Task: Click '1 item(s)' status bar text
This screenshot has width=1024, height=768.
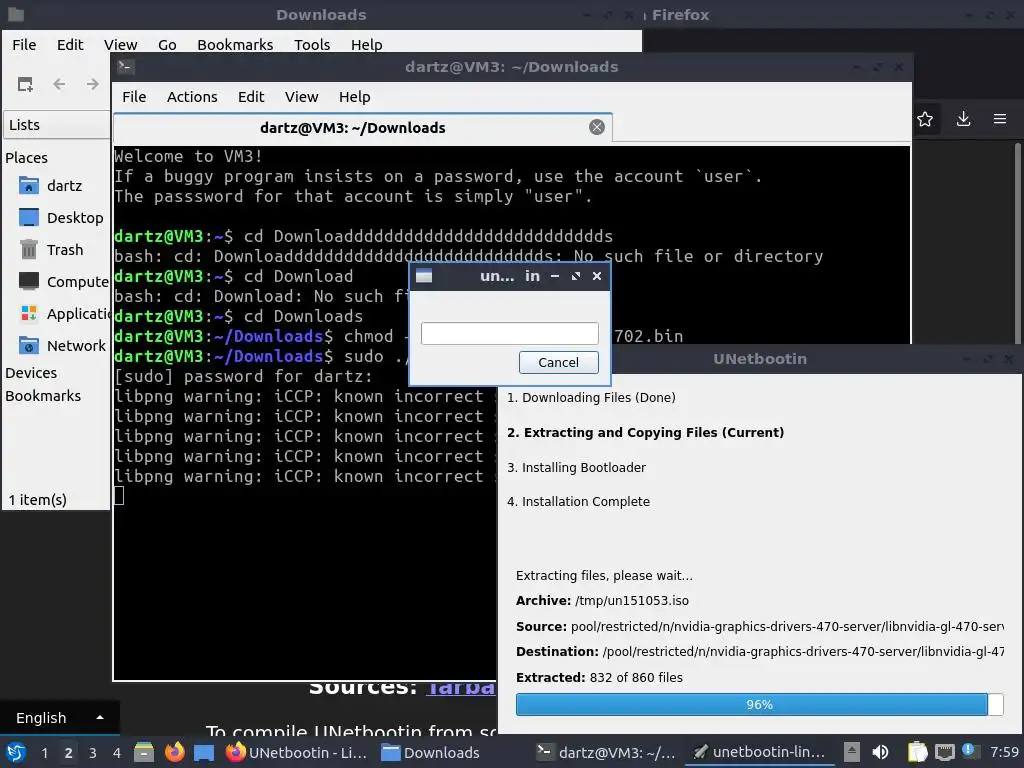Action: [x=37, y=500]
